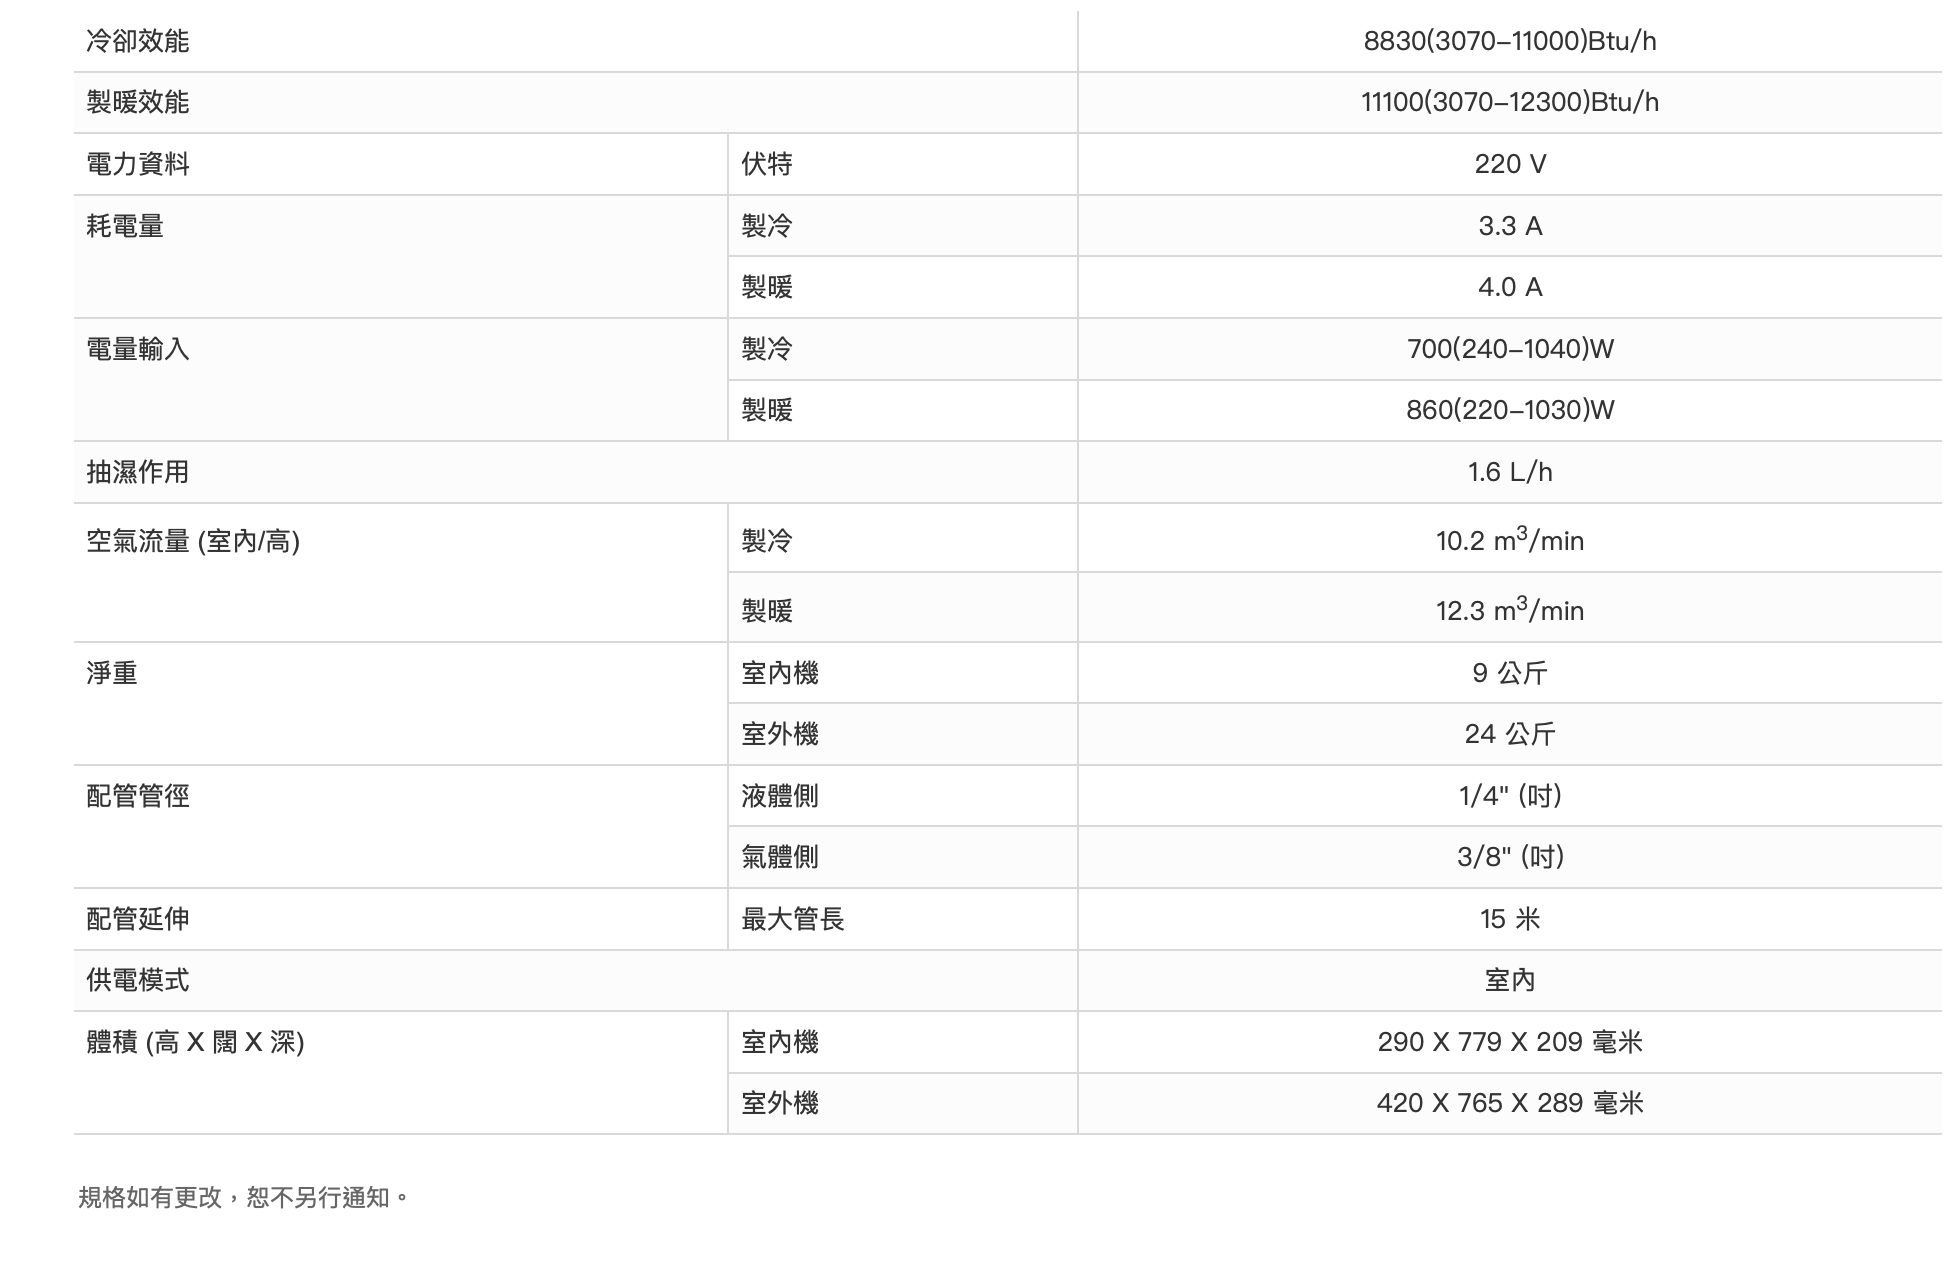
Task: Select the 11100(3070–12300)Btu/h heating value
Action: pos(1509,102)
